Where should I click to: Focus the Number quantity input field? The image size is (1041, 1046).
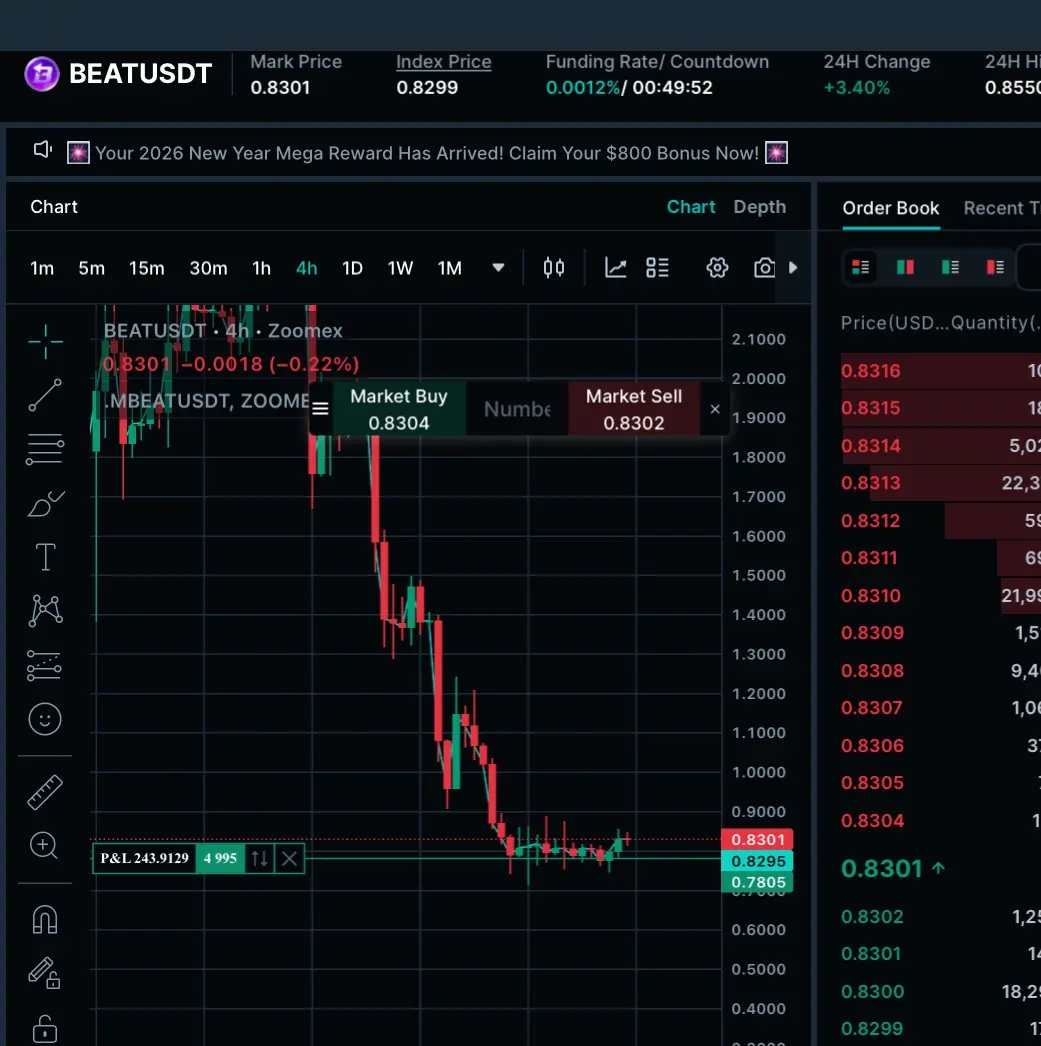pos(517,409)
